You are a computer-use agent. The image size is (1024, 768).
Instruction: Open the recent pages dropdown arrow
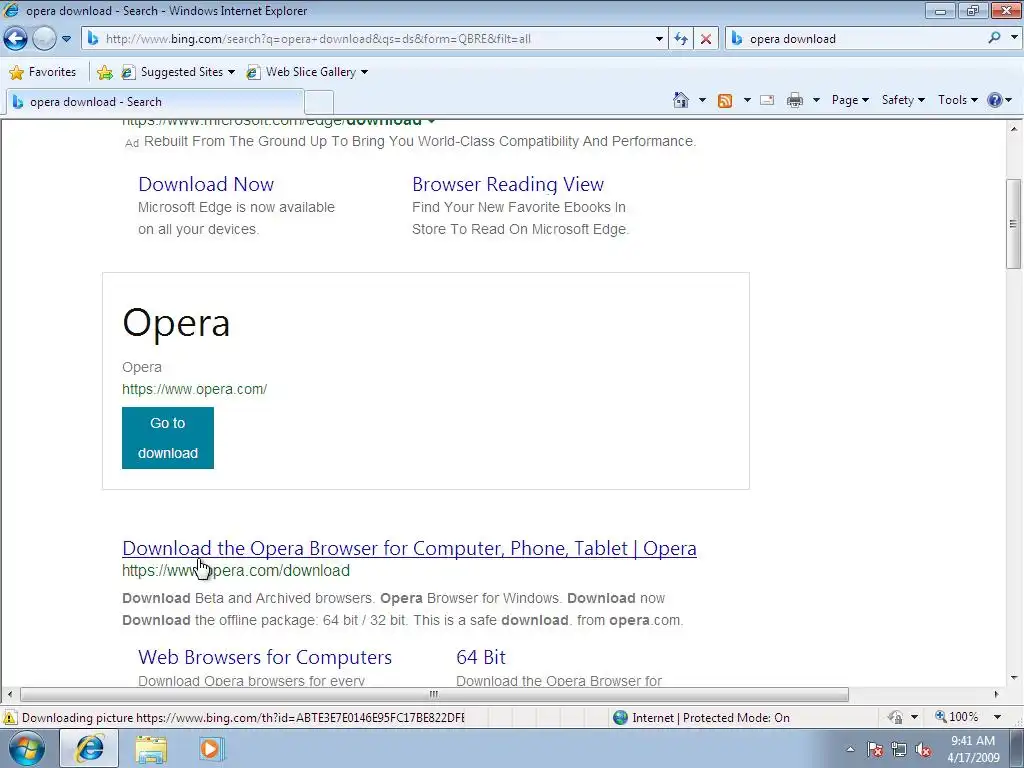tap(66, 39)
